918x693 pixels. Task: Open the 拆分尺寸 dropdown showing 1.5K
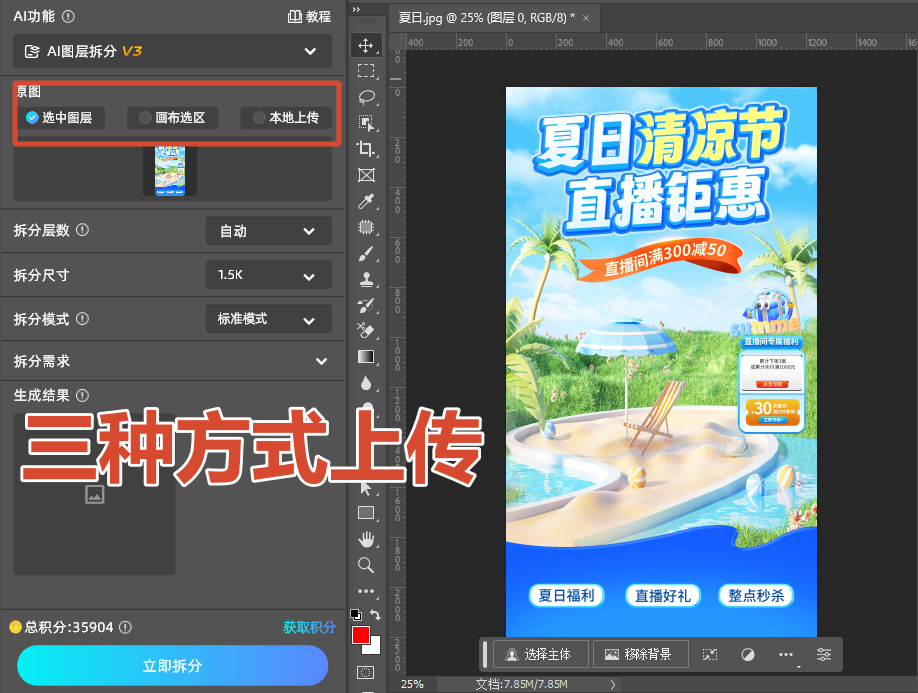pyautogui.click(x=269, y=275)
